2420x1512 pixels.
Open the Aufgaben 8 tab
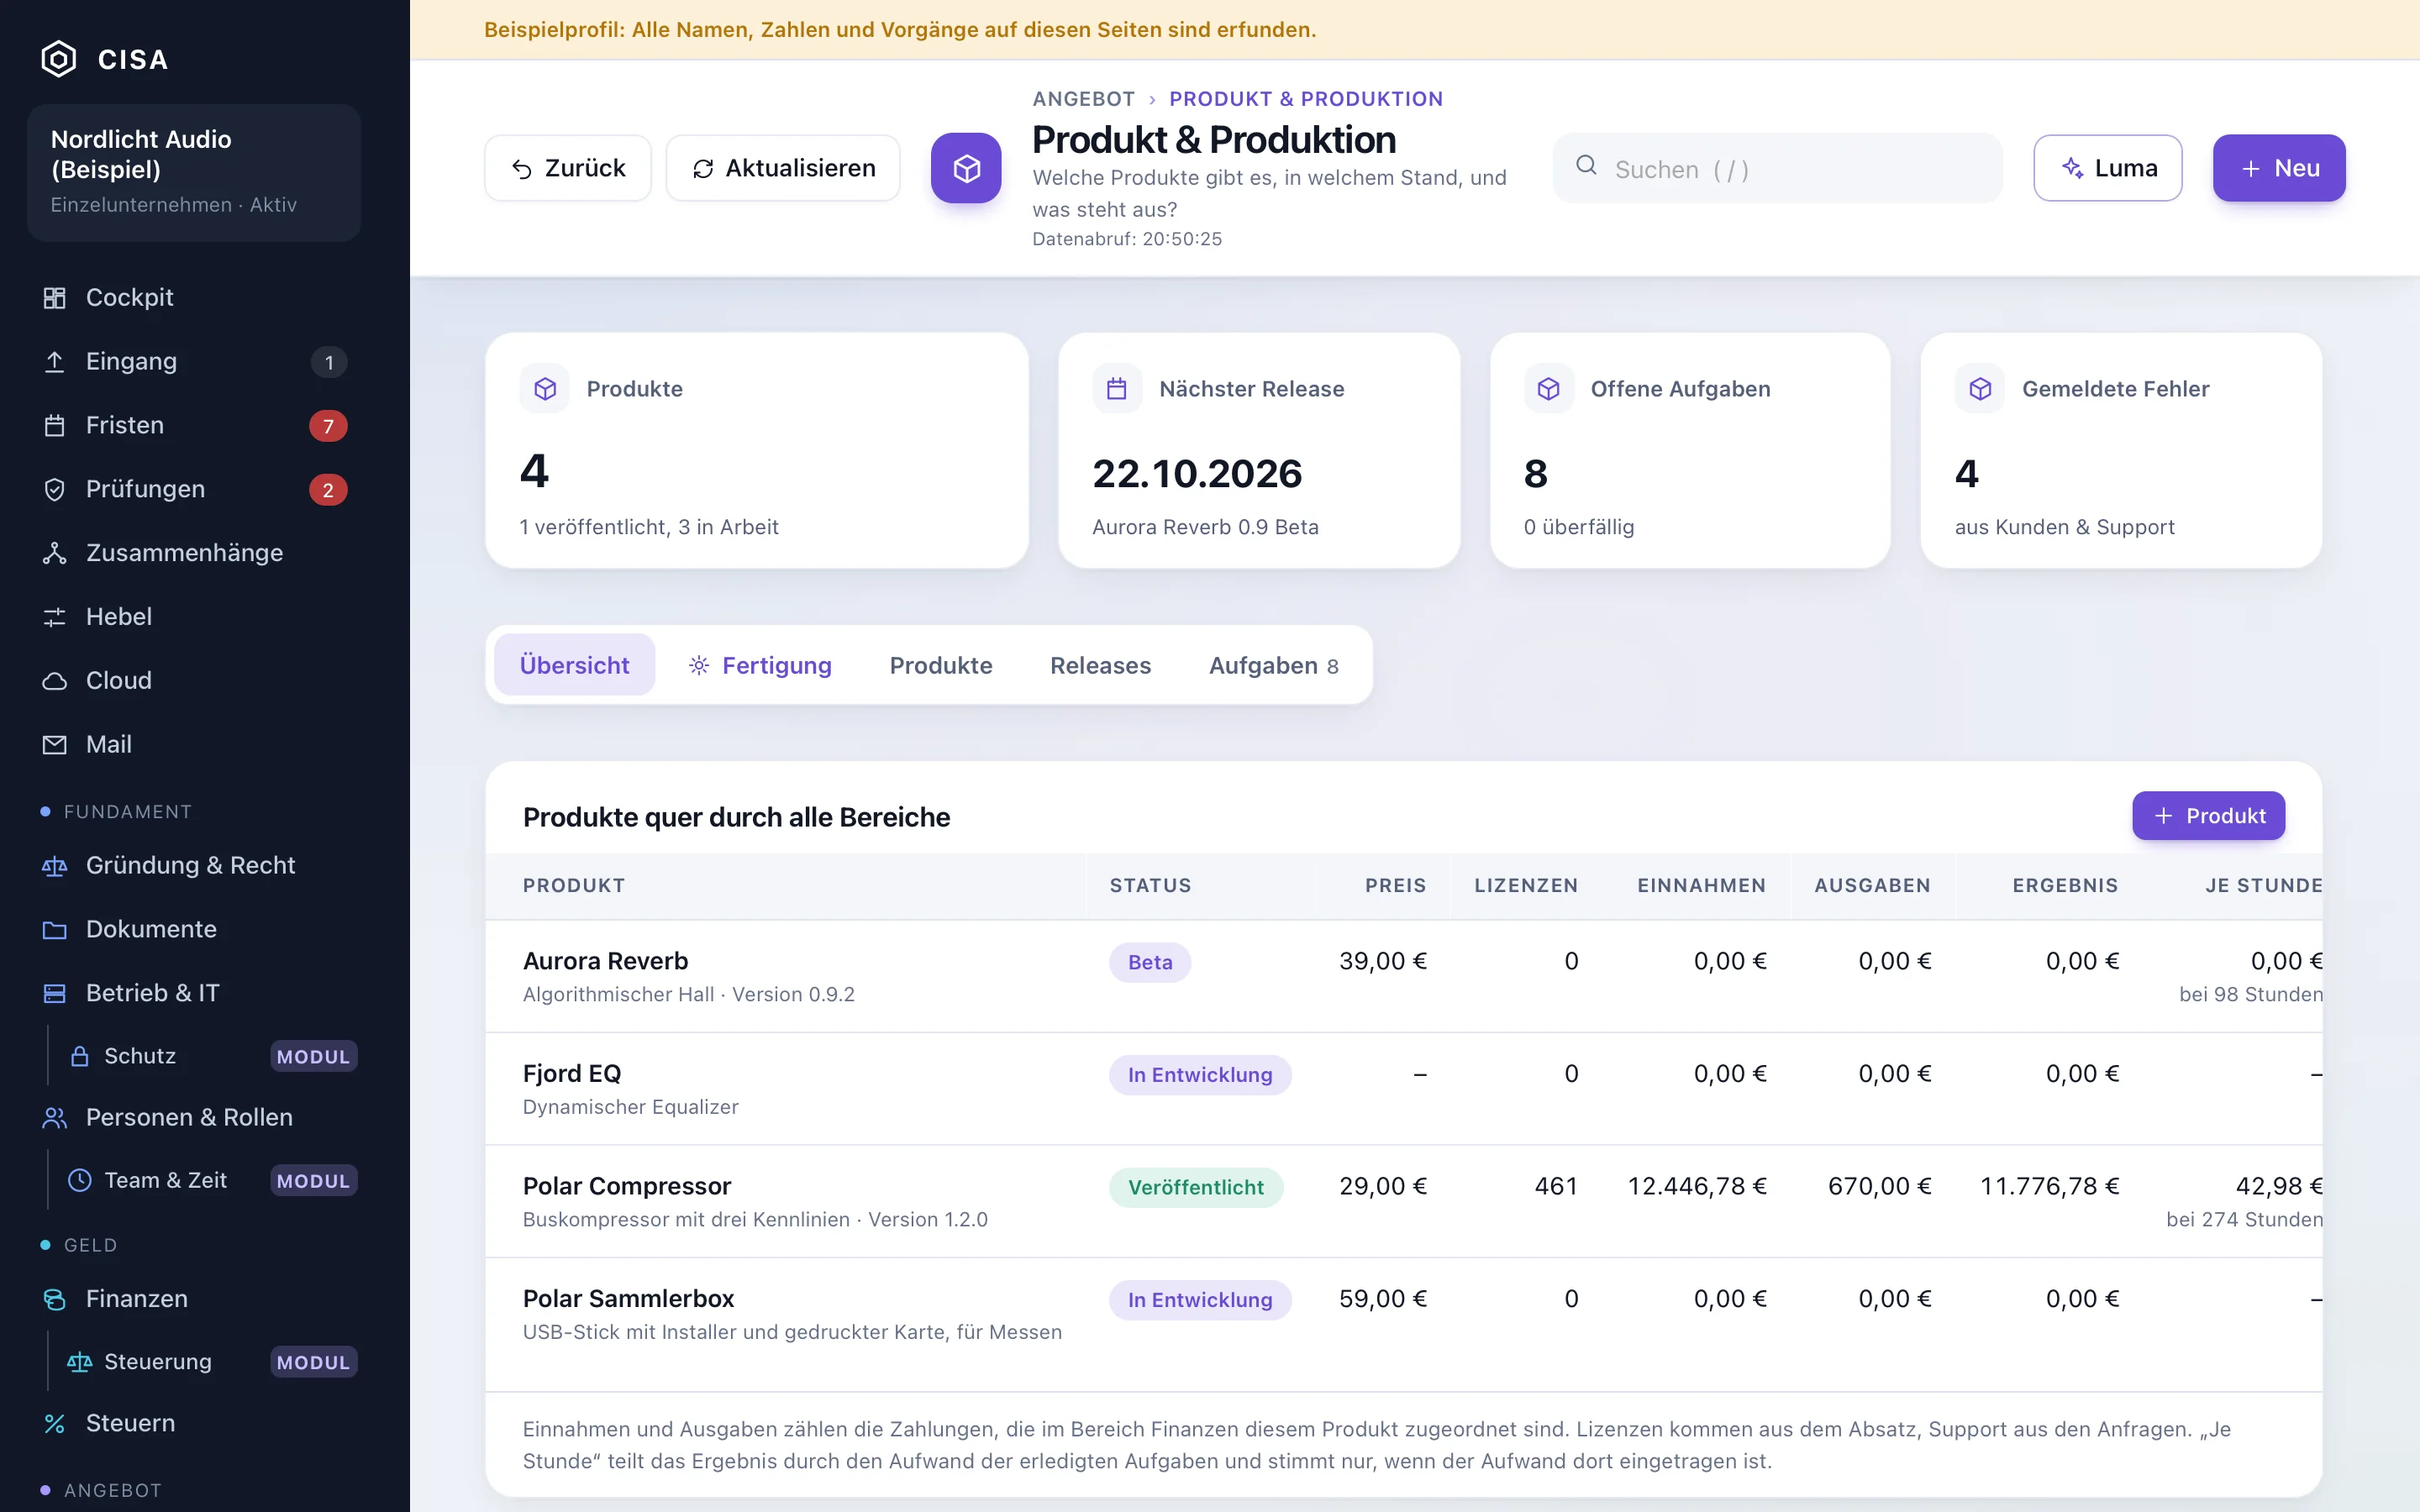point(1273,665)
